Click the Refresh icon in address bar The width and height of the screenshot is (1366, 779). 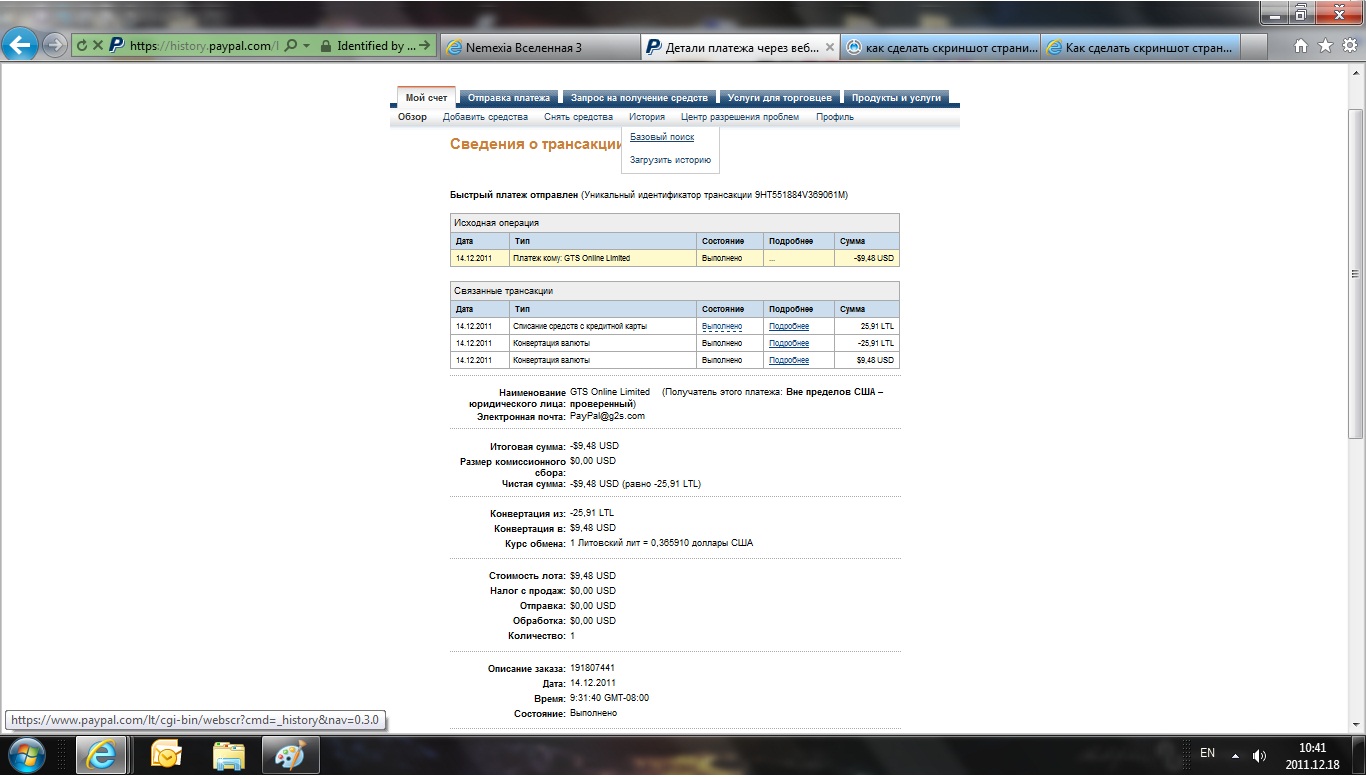(82, 46)
